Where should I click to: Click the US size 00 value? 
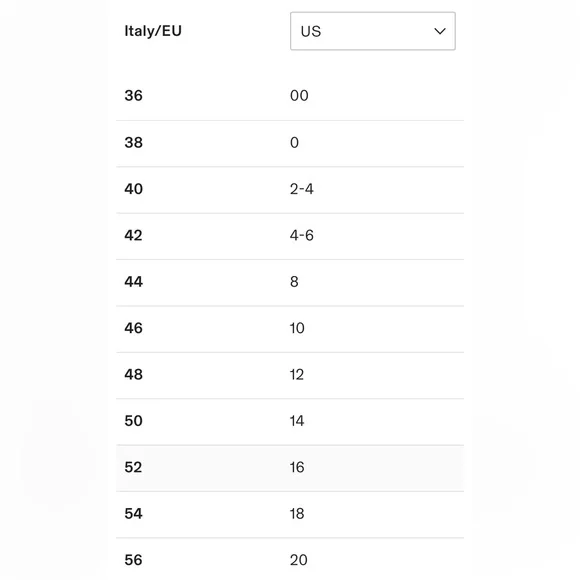click(x=299, y=96)
